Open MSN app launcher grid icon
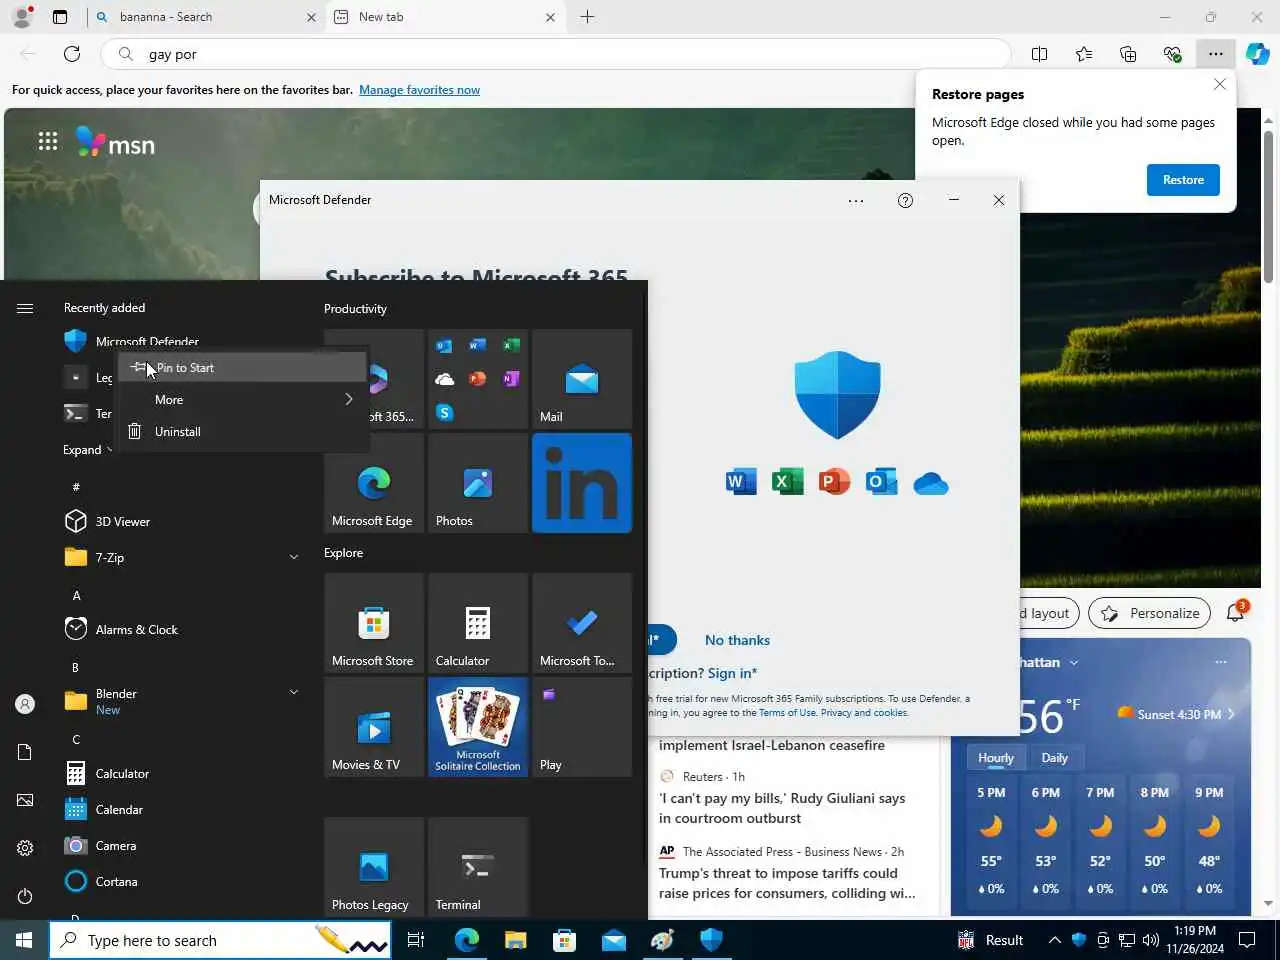The image size is (1280, 960). [x=48, y=141]
